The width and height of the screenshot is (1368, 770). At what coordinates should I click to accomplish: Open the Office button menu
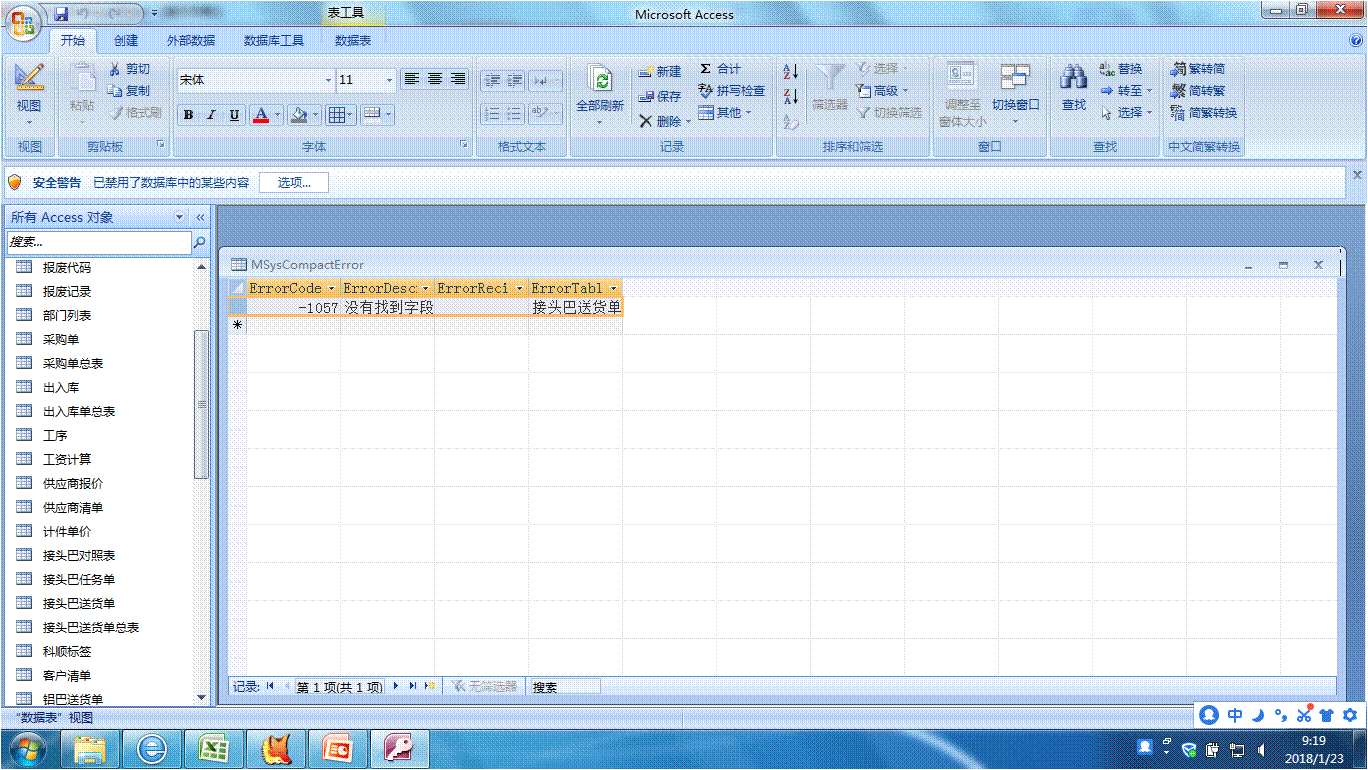[24, 23]
